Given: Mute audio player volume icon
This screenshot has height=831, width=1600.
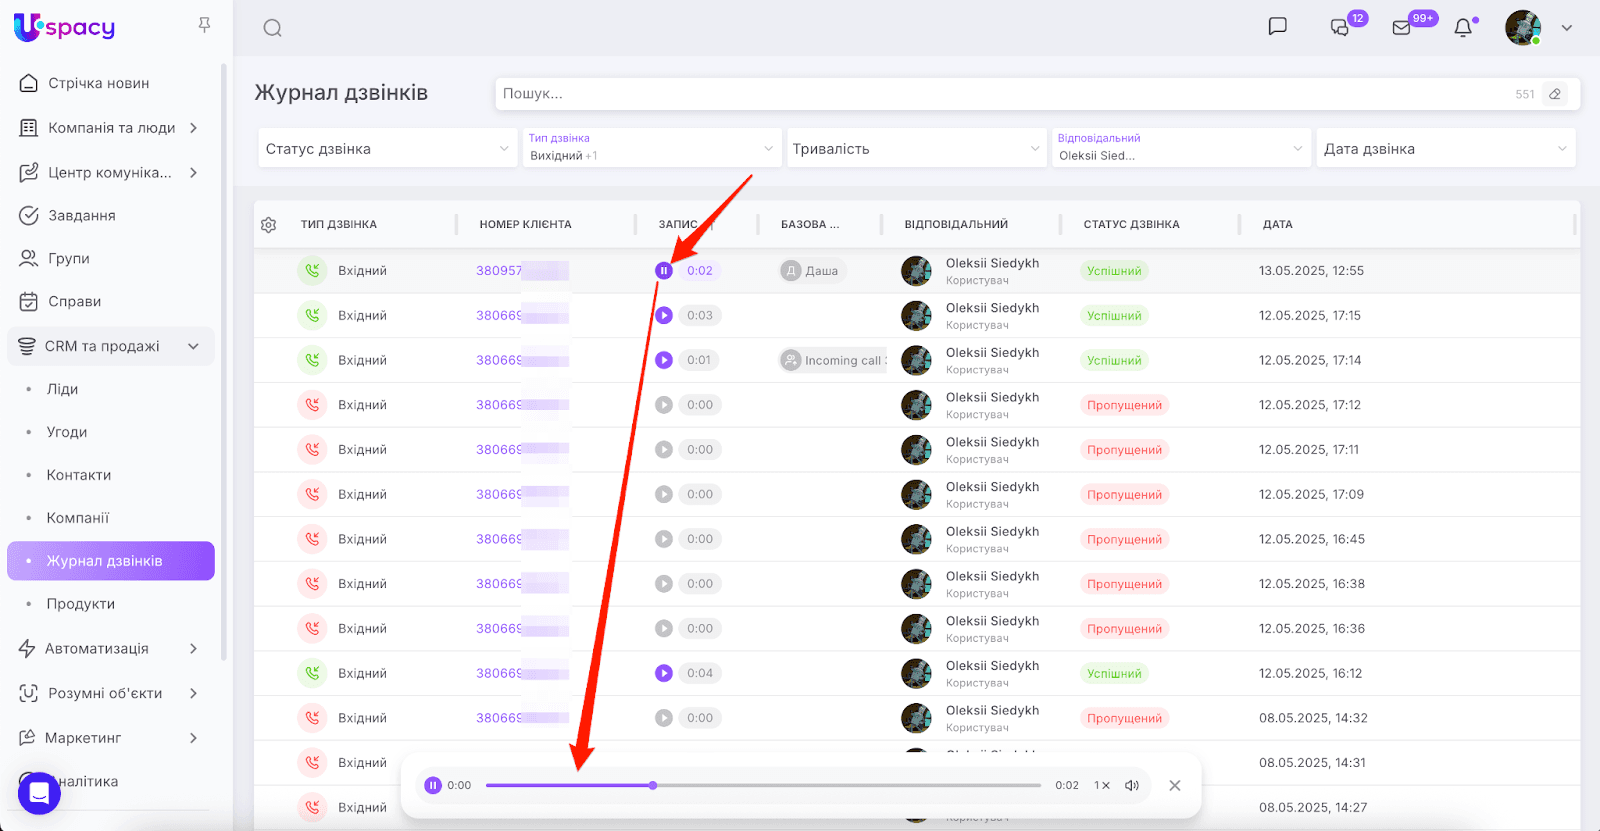Looking at the screenshot, I should click(1132, 786).
